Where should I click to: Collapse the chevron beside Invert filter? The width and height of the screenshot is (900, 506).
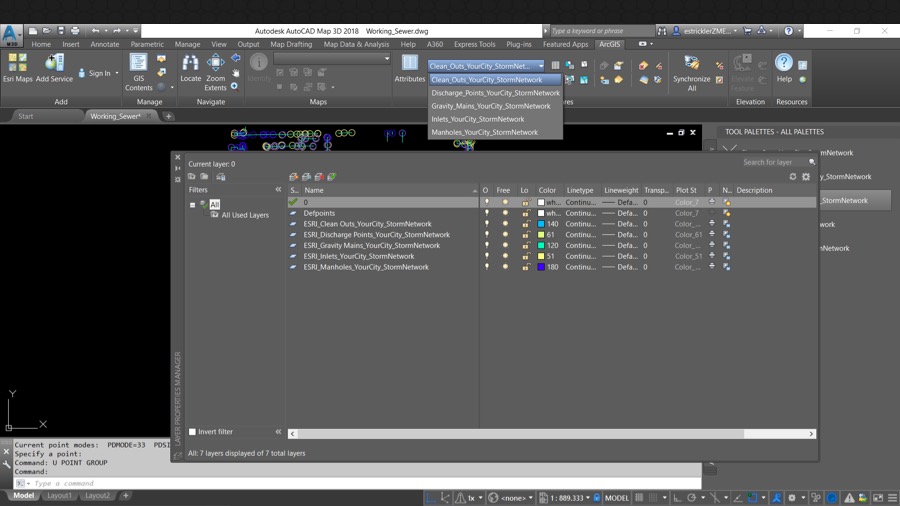tap(278, 431)
